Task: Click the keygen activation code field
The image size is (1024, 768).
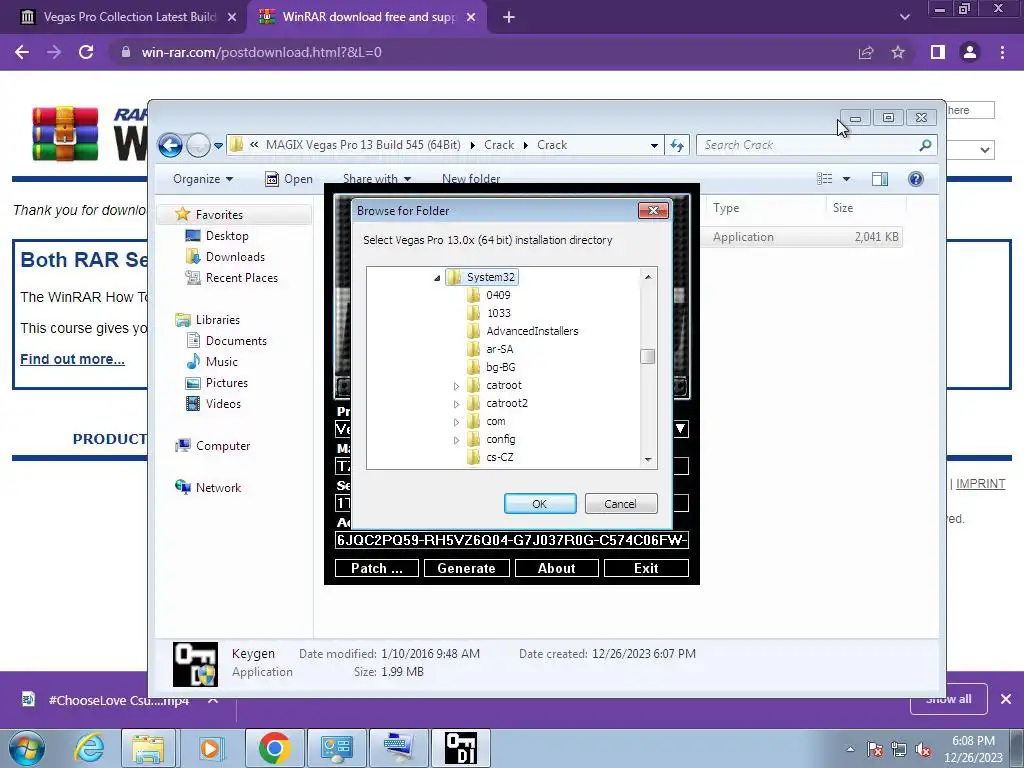Action: click(511, 540)
